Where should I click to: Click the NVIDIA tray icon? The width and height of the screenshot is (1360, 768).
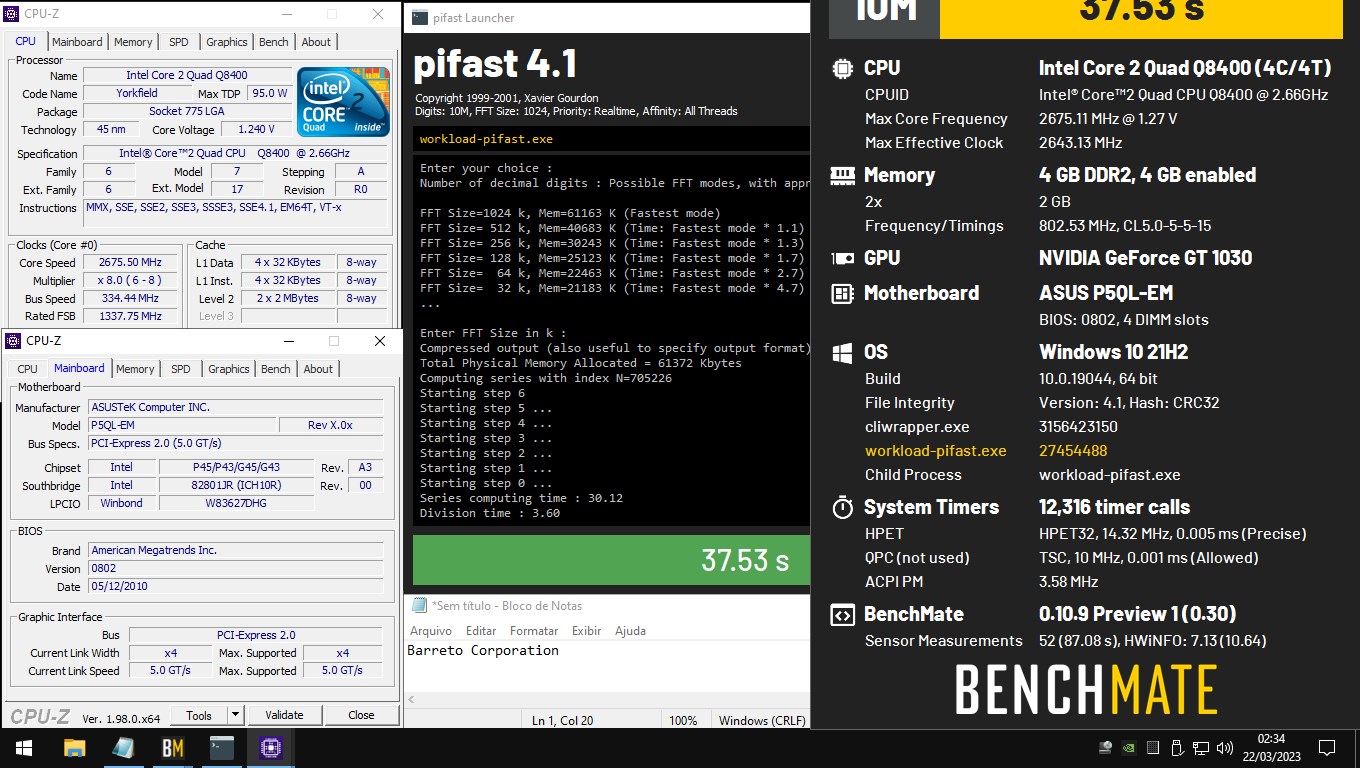coord(1129,747)
